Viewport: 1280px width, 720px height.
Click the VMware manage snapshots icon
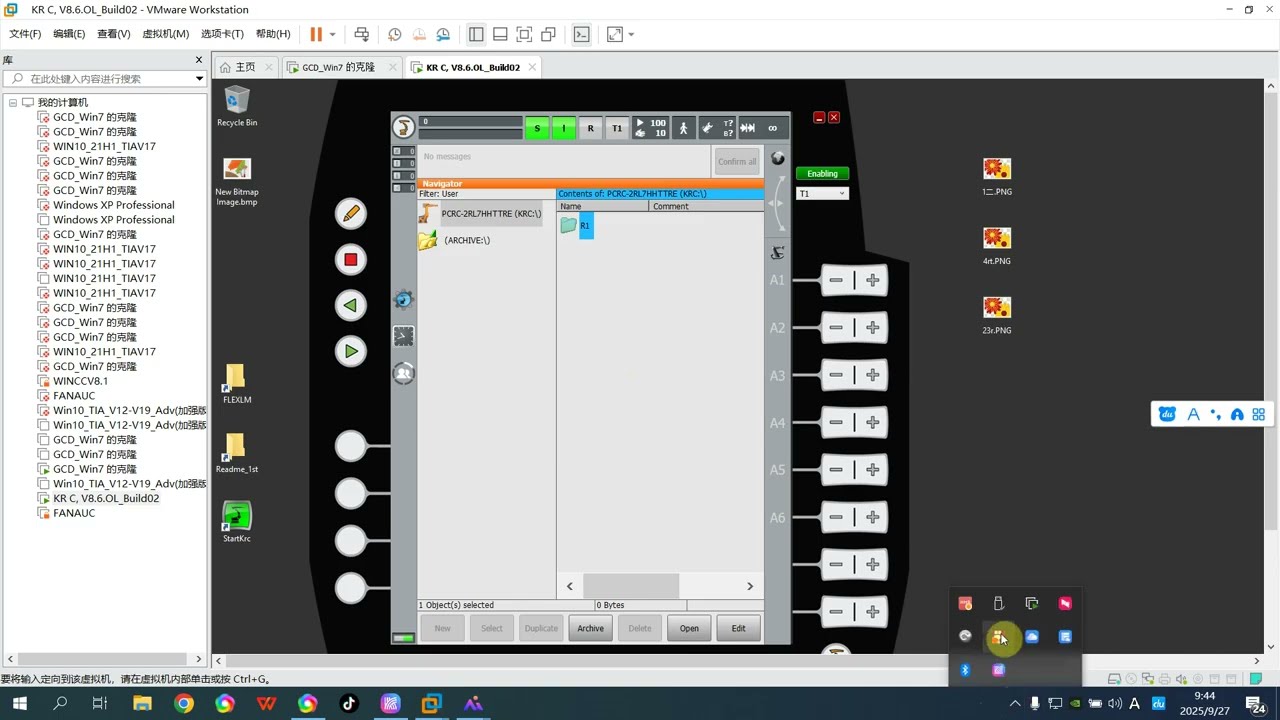click(443, 34)
